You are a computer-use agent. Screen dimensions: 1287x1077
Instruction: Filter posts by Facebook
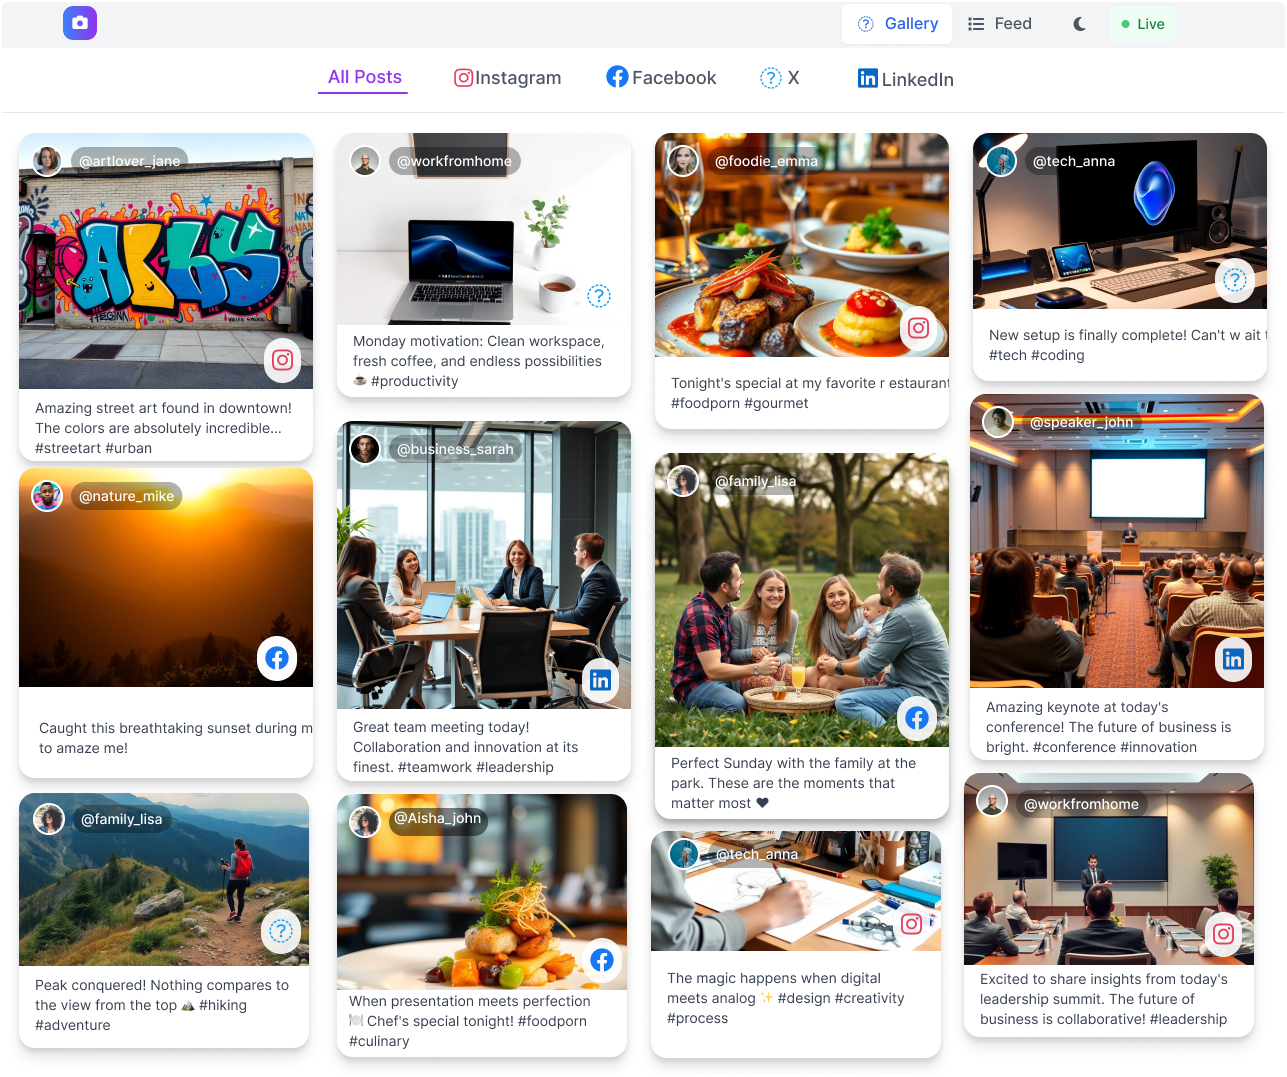click(x=660, y=77)
